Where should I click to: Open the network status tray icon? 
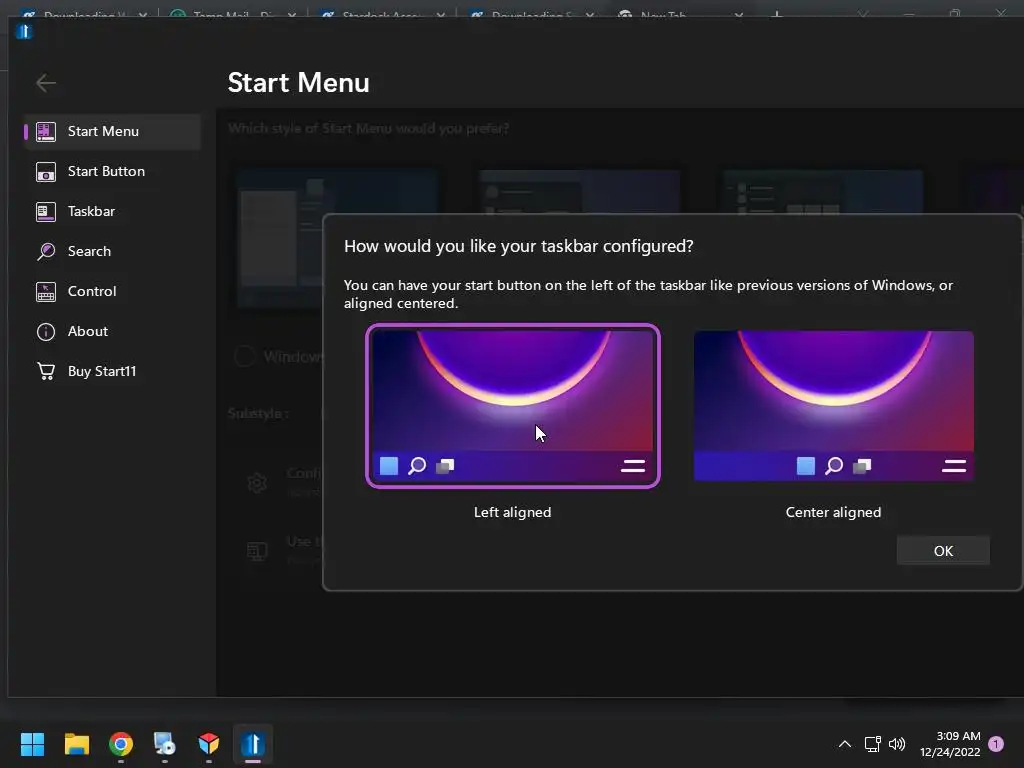pyautogui.click(x=872, y=744)
